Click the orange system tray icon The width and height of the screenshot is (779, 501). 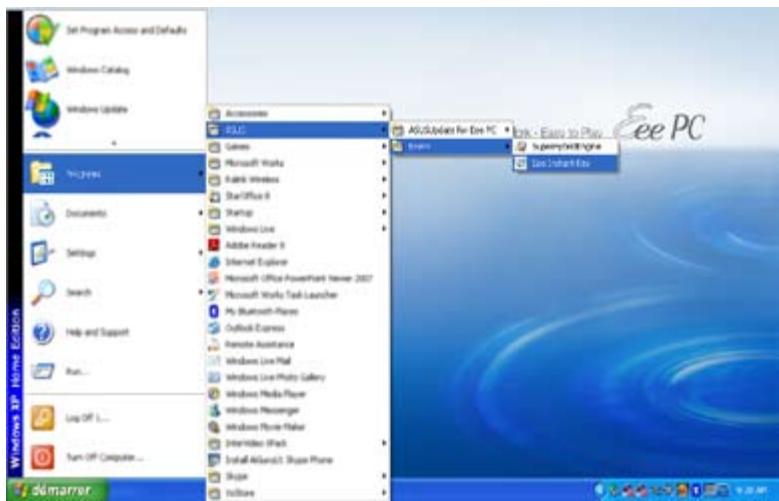(x=684, y=491)
